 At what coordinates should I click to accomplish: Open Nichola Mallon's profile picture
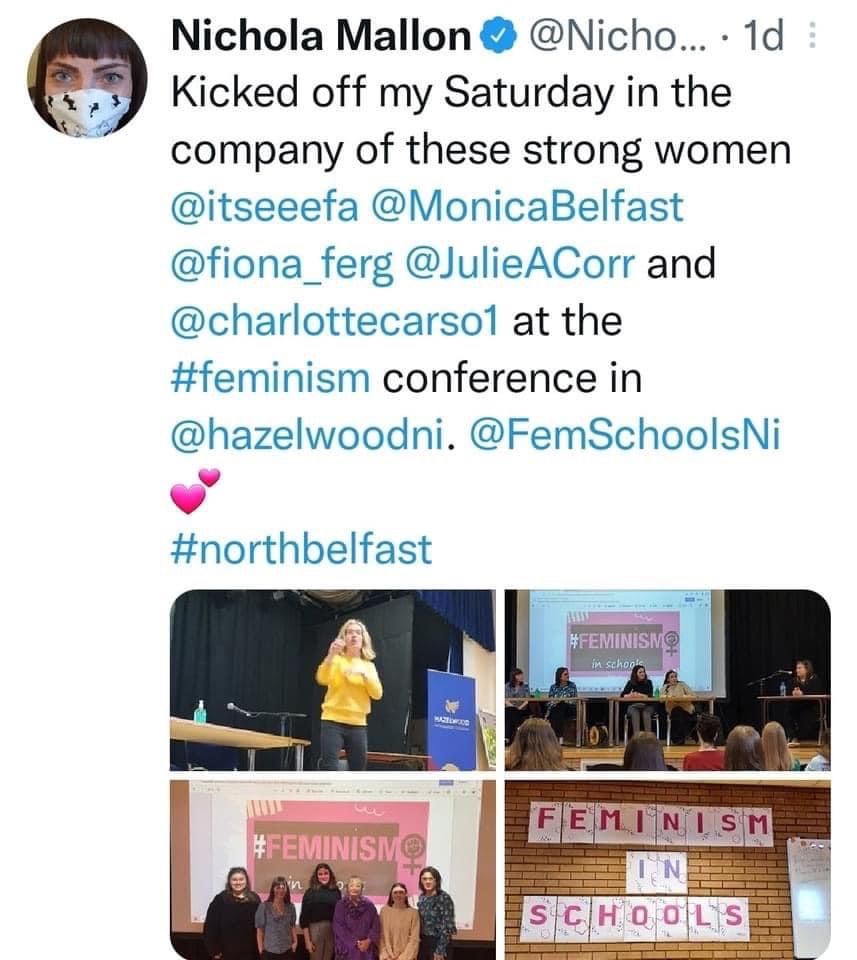[x=87, y=77]
